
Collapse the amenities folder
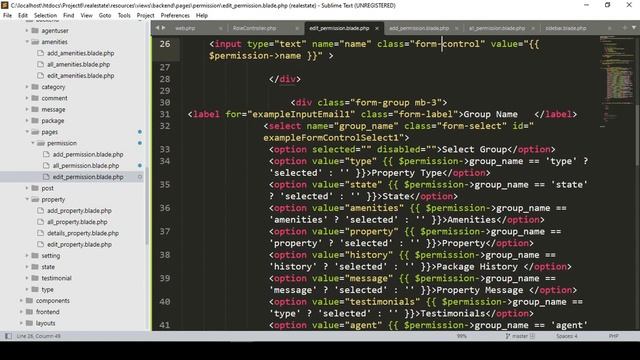pyautogui.click(x=27, y=42)
